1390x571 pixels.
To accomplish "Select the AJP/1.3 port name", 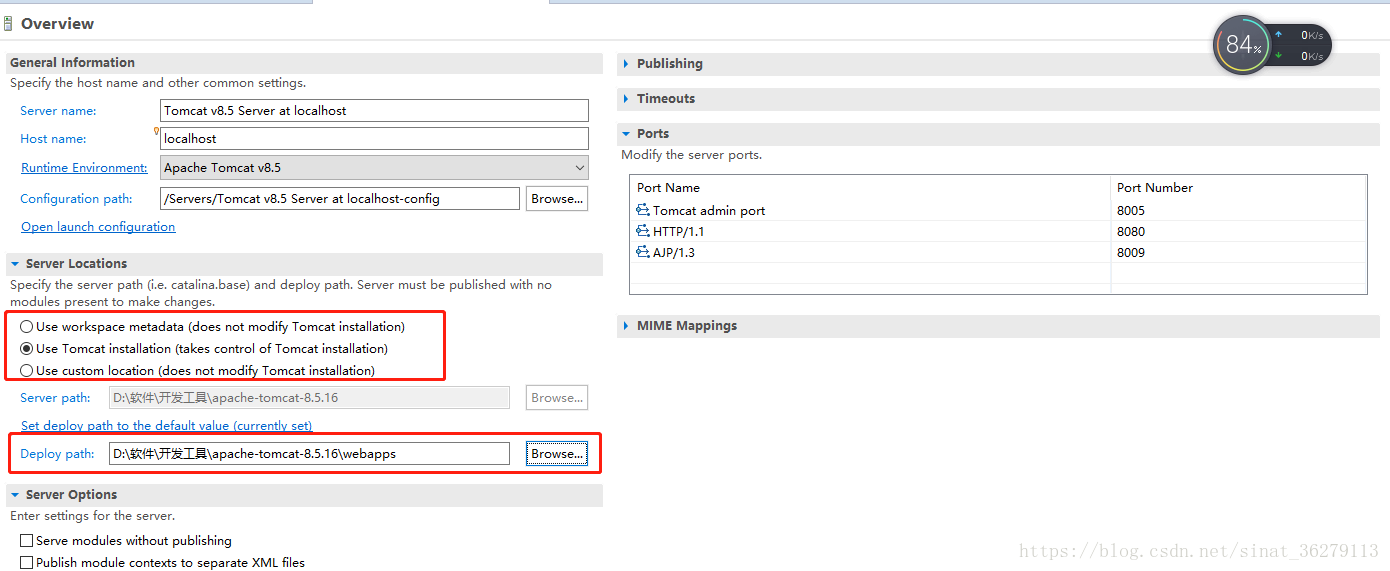I will coord(673,253).
